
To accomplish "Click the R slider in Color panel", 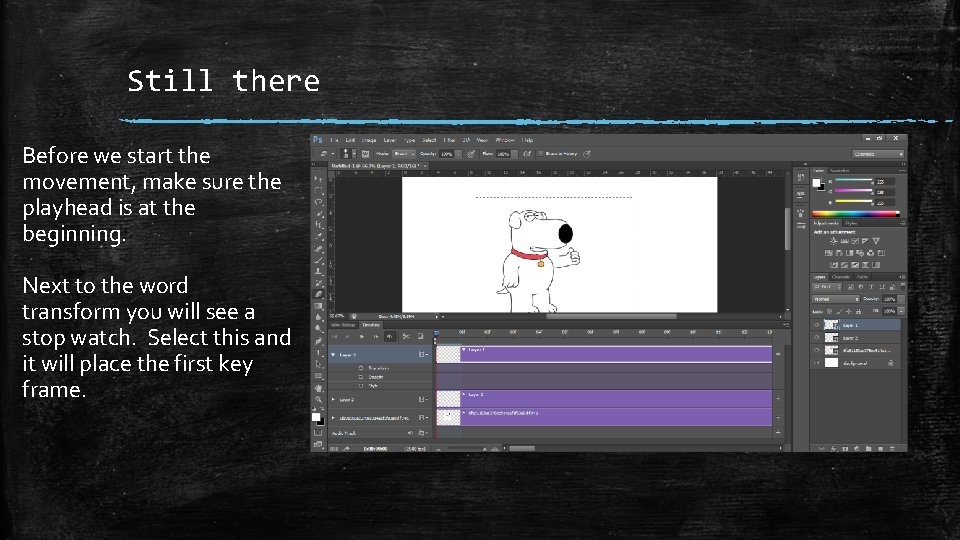I will pyautogui.click(x=853, y=179).
